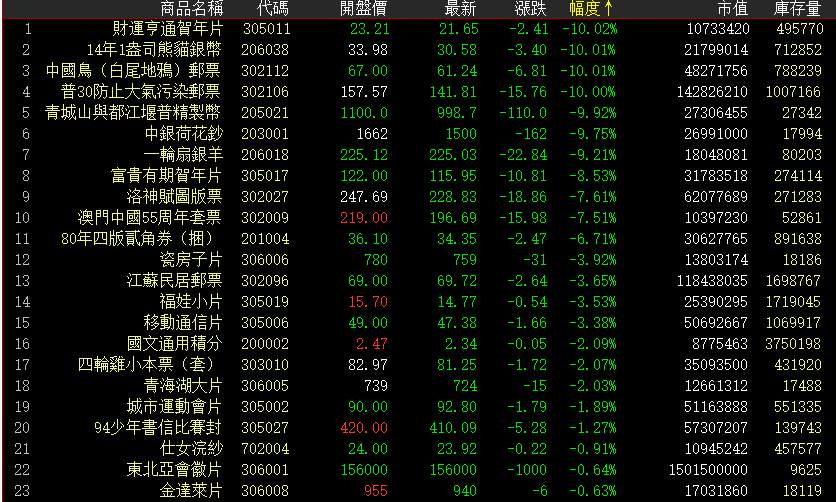
Task: Click the 代碼 column header
Action: [272, 9]
